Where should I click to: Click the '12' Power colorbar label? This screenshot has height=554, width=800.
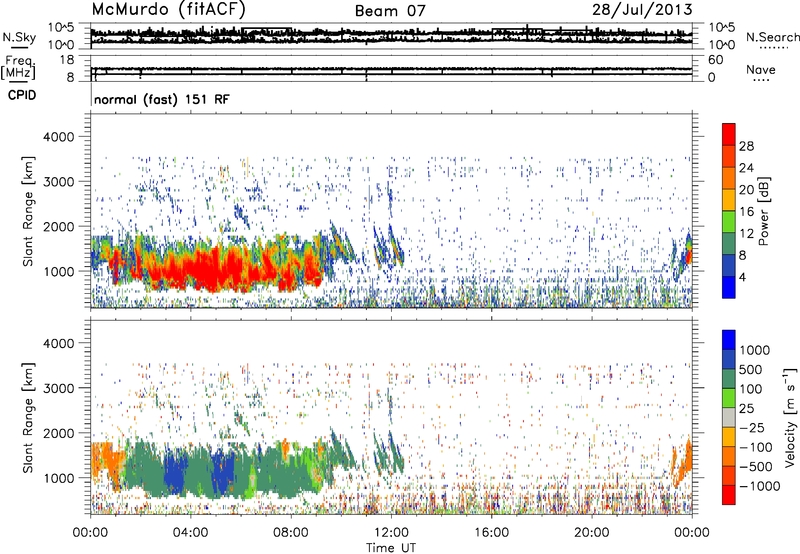pyautogui.click(x=746, y=234)
